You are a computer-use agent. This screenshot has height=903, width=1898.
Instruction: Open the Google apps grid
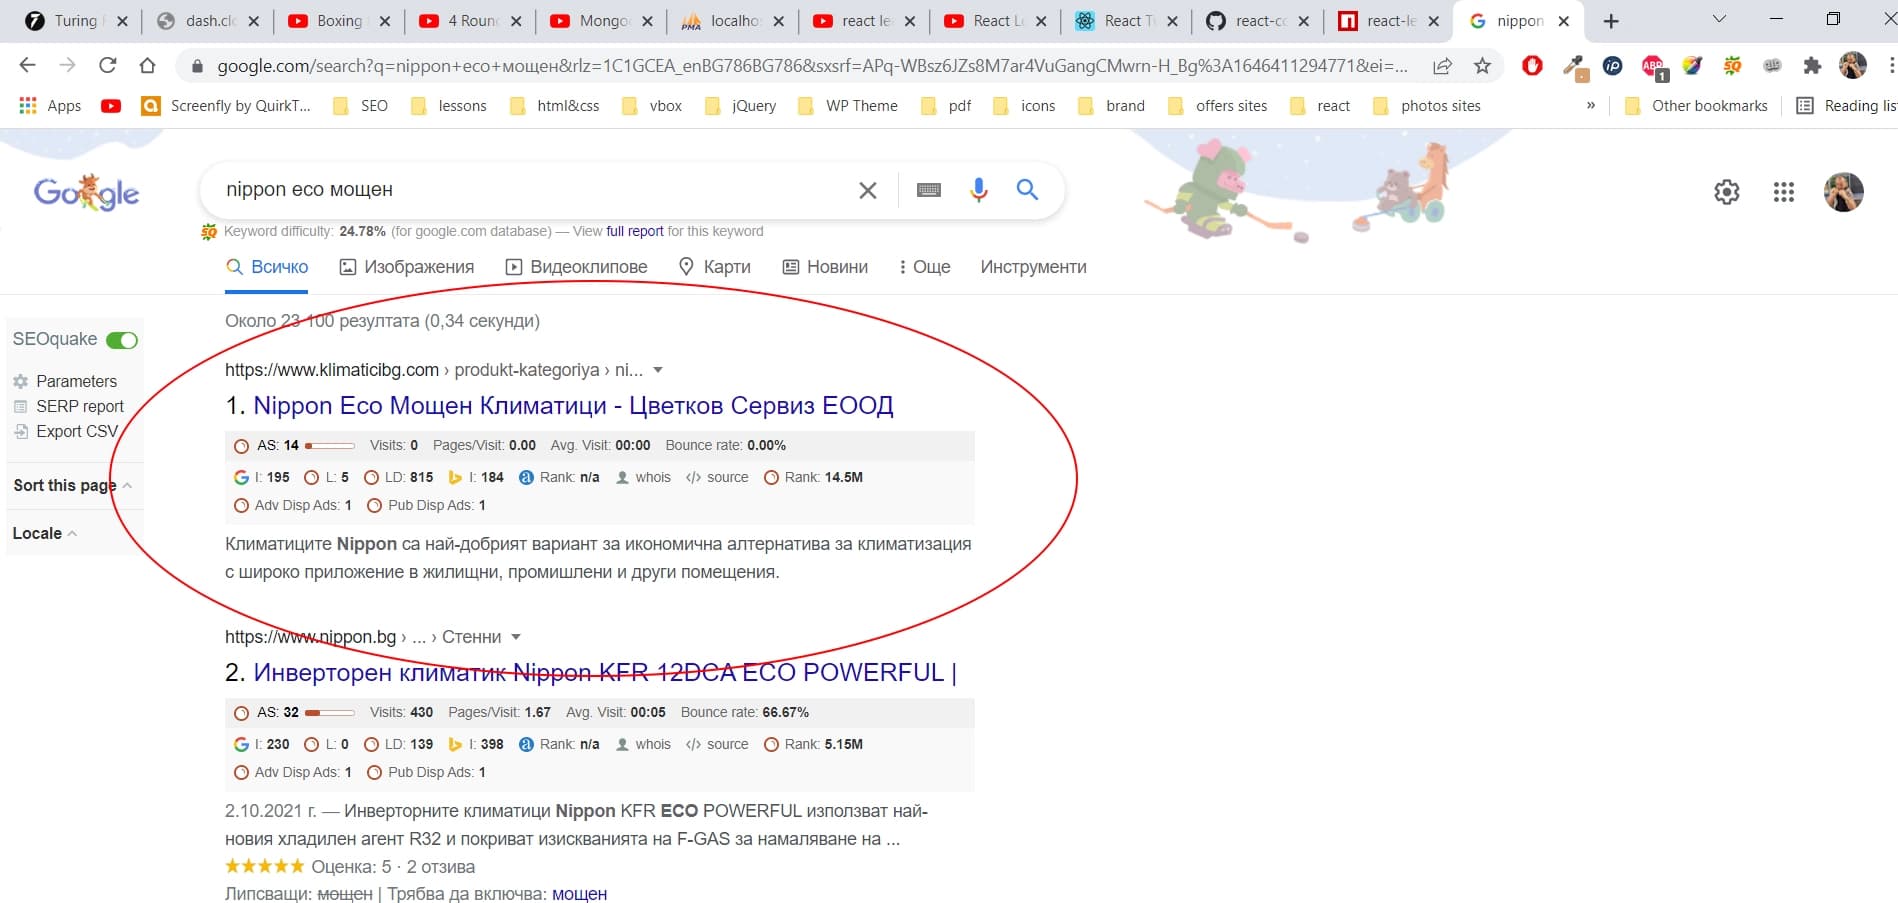[1784, 192]
